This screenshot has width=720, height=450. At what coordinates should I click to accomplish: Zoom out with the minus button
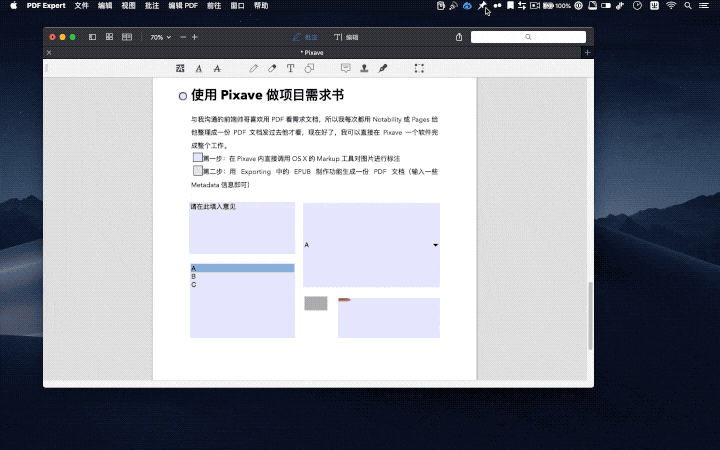tap(183, 37)
